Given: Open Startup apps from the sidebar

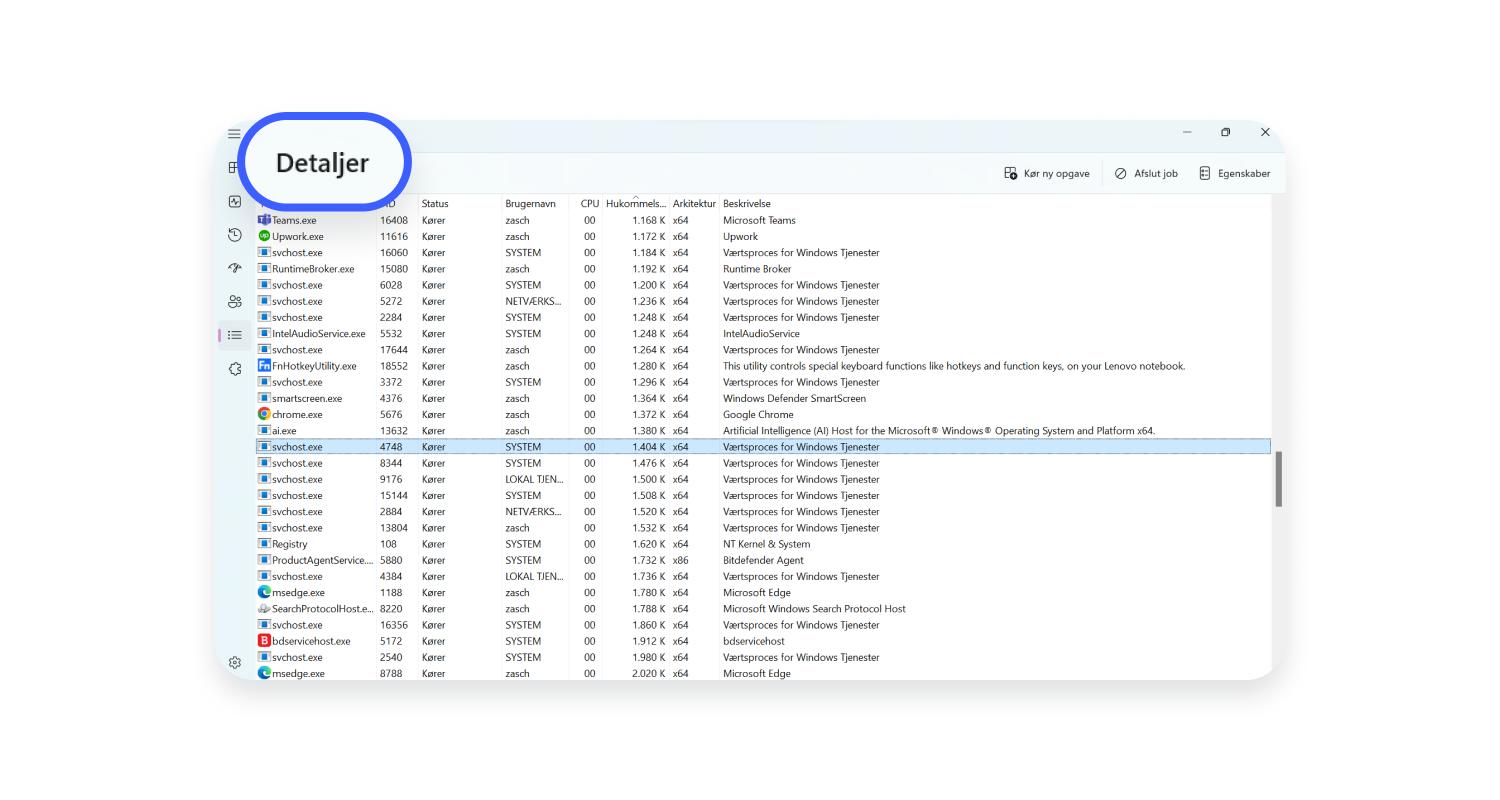Looking at the screenshot, I should pyautogui.click(x=235, y=268).
